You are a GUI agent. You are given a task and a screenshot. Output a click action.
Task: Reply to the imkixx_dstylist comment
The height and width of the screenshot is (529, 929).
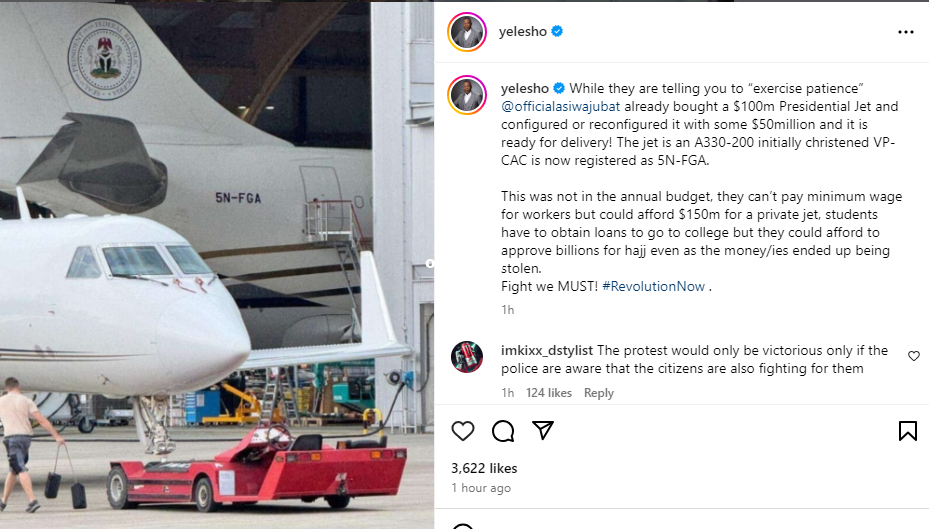click(598, 393)
